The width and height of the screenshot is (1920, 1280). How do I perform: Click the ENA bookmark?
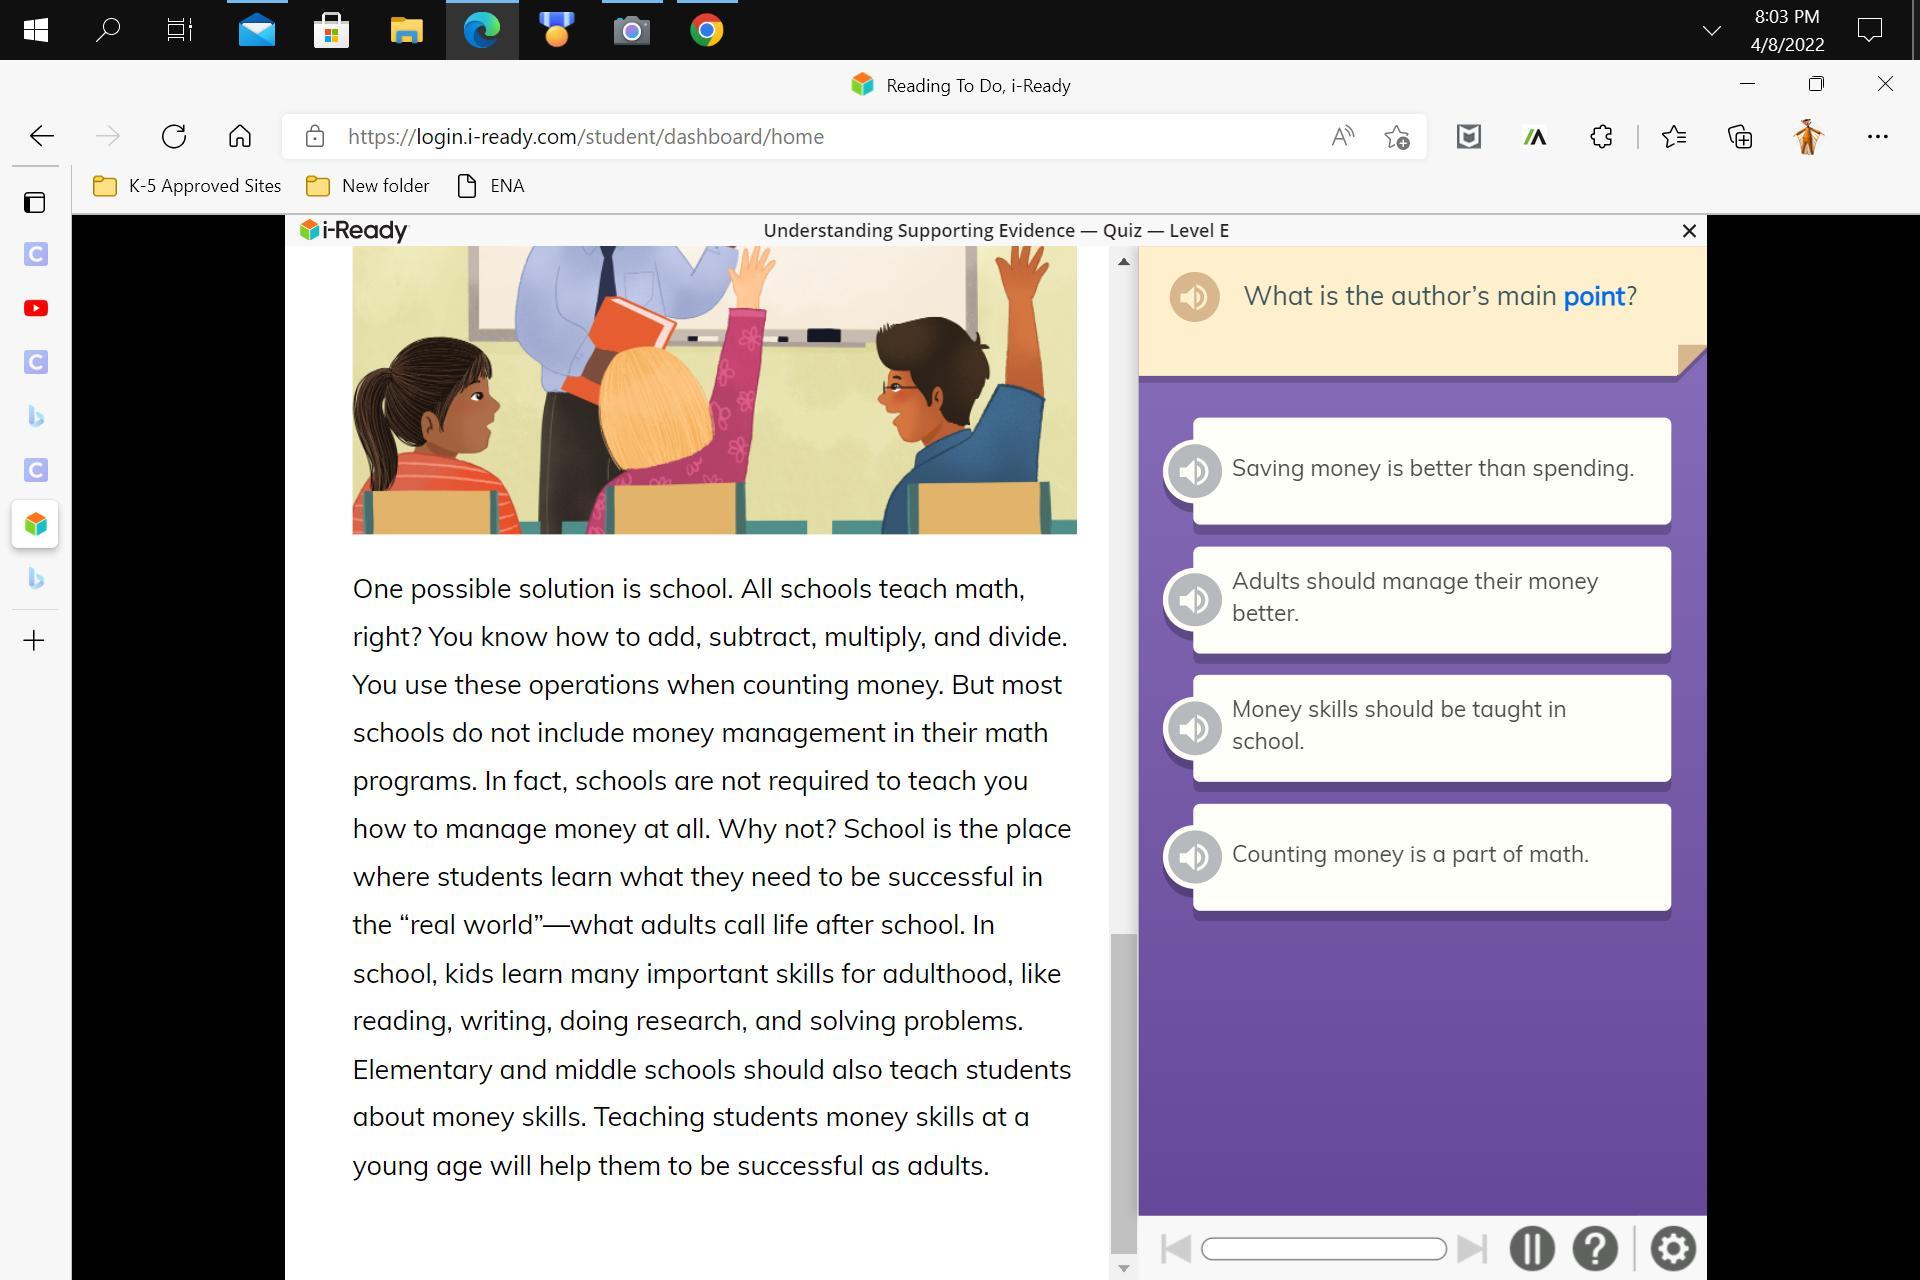(491, 186)
